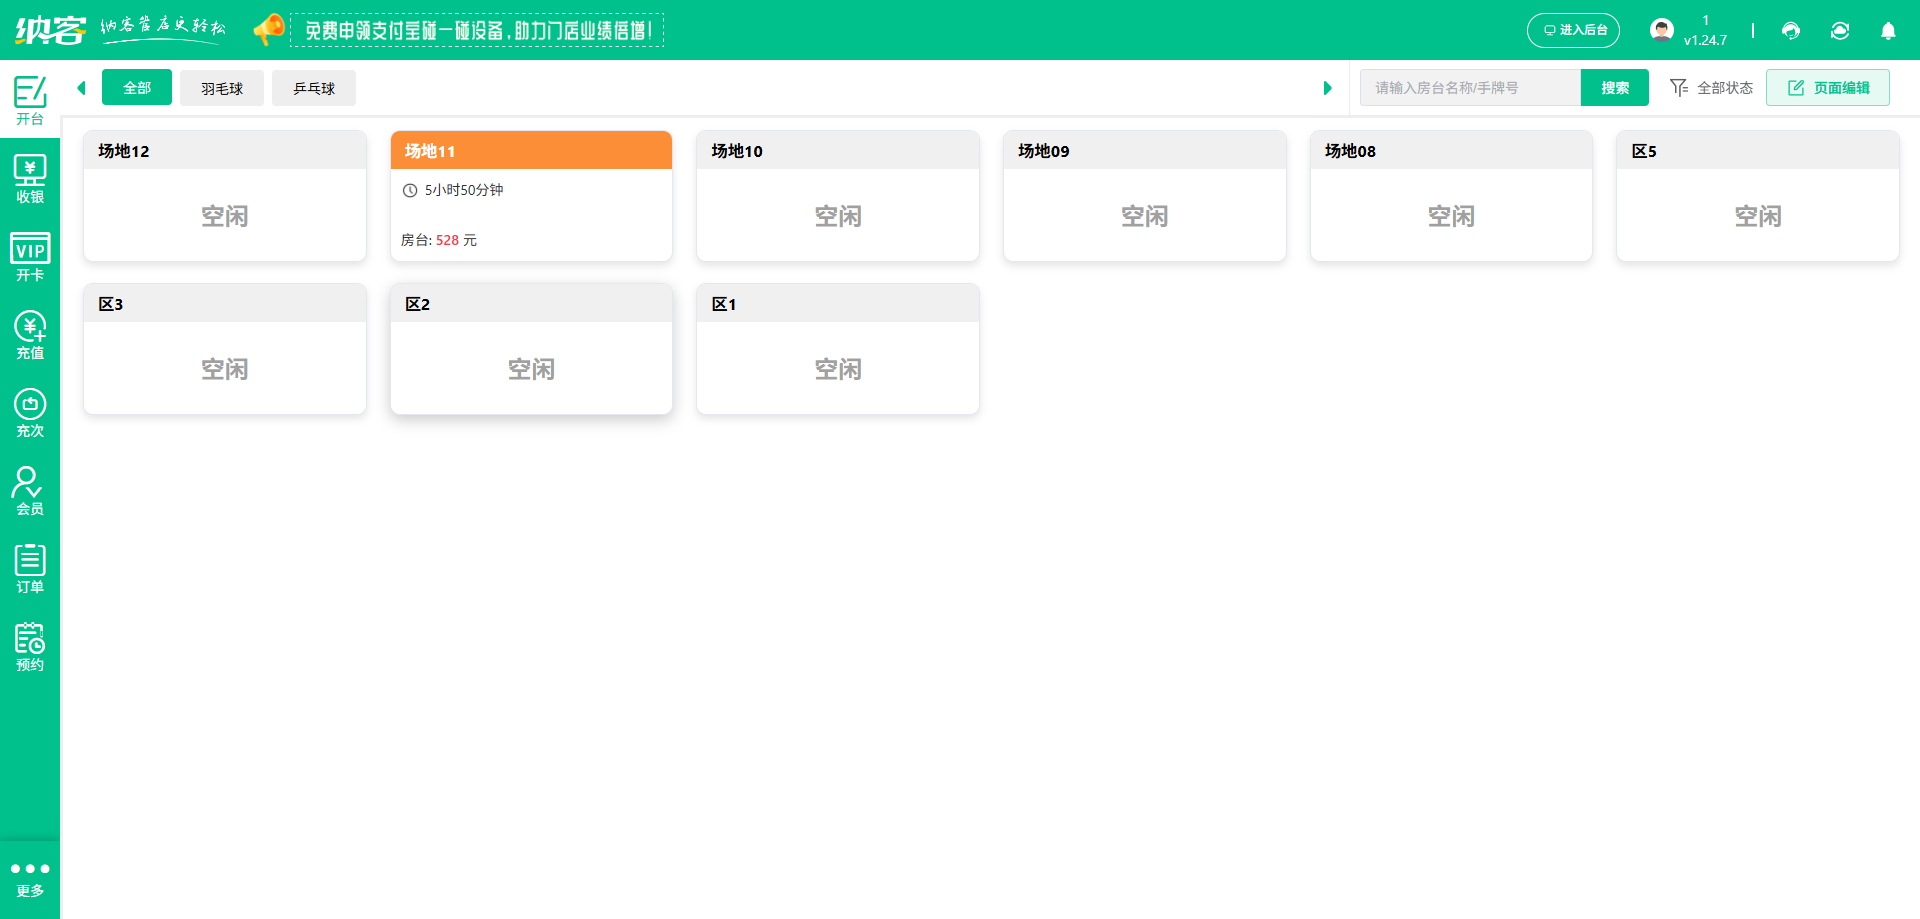Open the 订单 orders icon
This screenshot has width=1920, height=919.
click(x=30, y=568)
